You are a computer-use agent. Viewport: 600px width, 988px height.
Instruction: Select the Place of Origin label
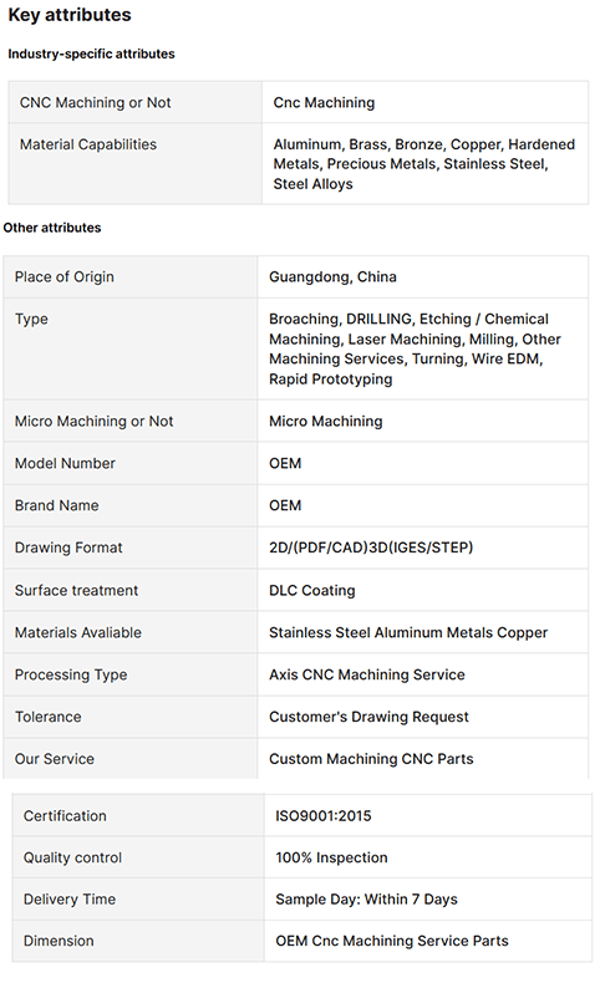(64, 277)
